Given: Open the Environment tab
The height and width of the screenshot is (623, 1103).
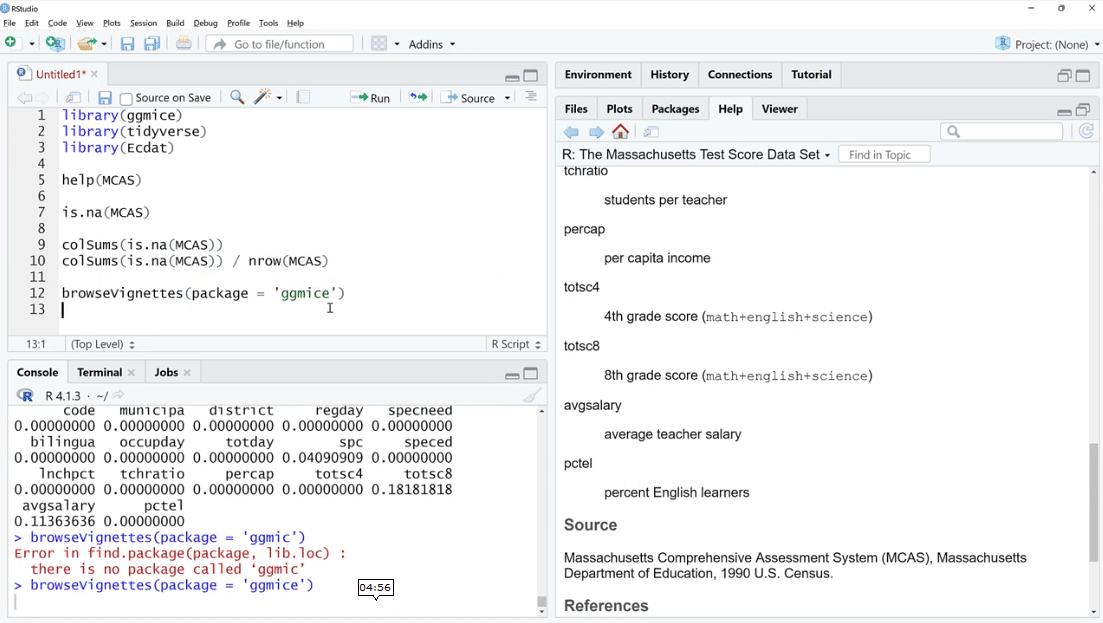Looking at the screenshot, I should coord(598,75).
